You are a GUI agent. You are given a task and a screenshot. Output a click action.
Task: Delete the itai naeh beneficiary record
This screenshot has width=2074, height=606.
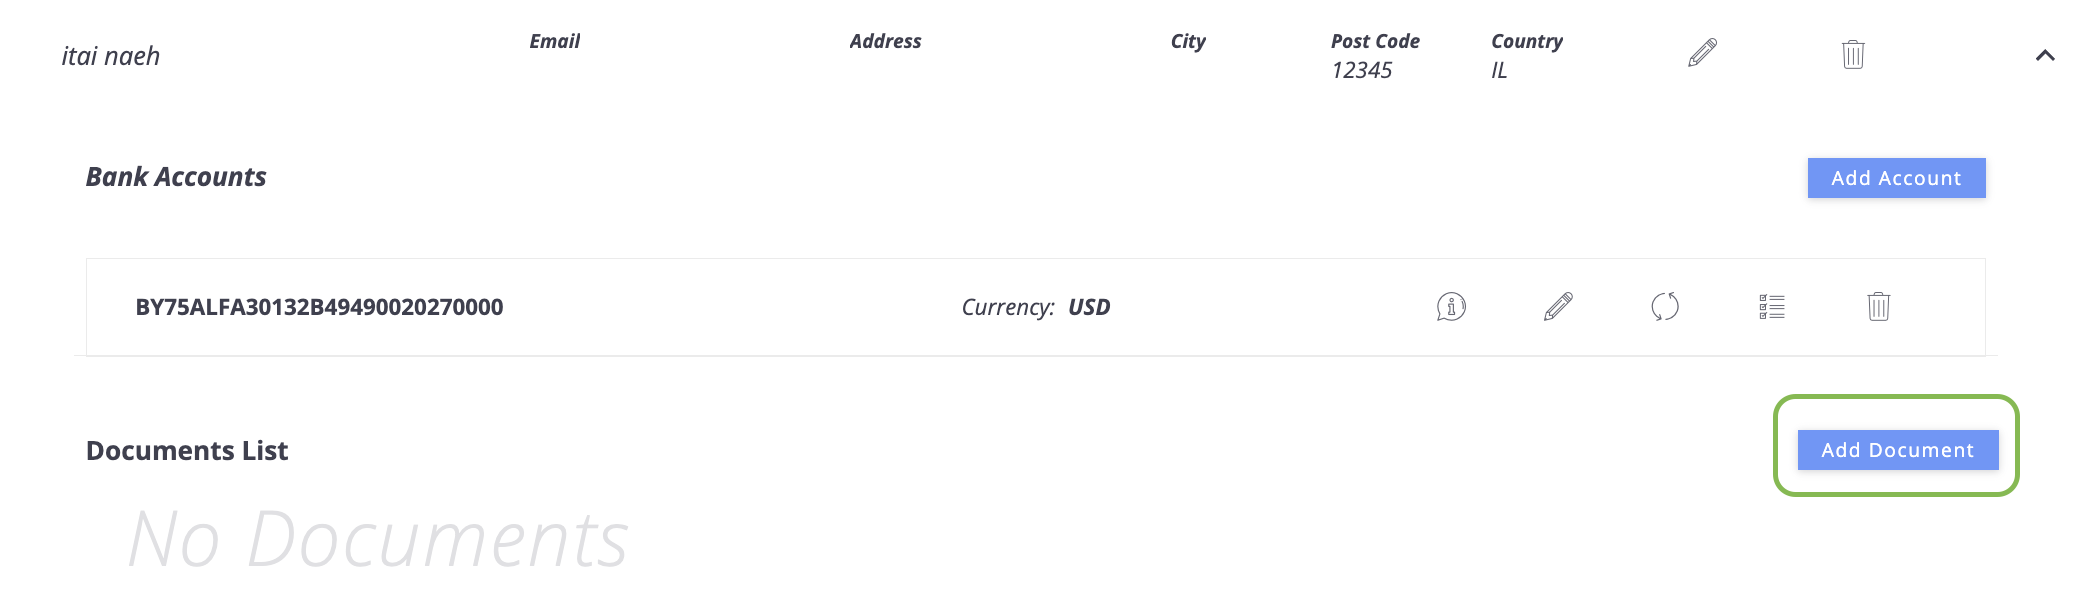(x=1853, y=54)
